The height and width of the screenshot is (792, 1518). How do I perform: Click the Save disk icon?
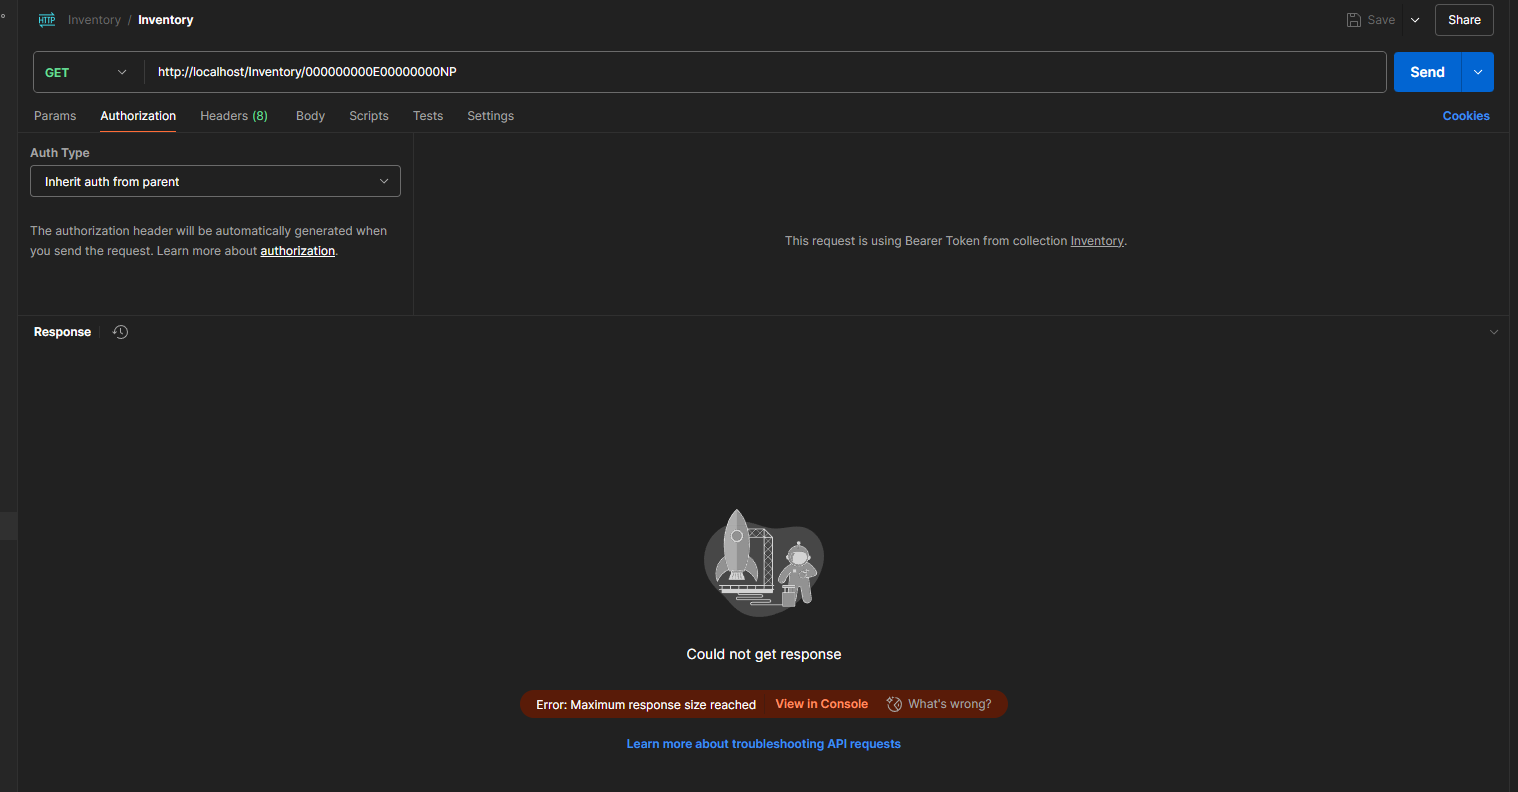1354,20
